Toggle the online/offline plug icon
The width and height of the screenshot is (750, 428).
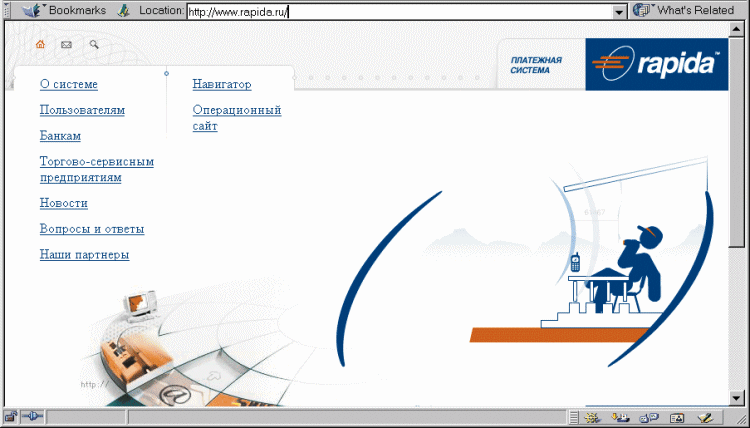(x=33, y=417)
